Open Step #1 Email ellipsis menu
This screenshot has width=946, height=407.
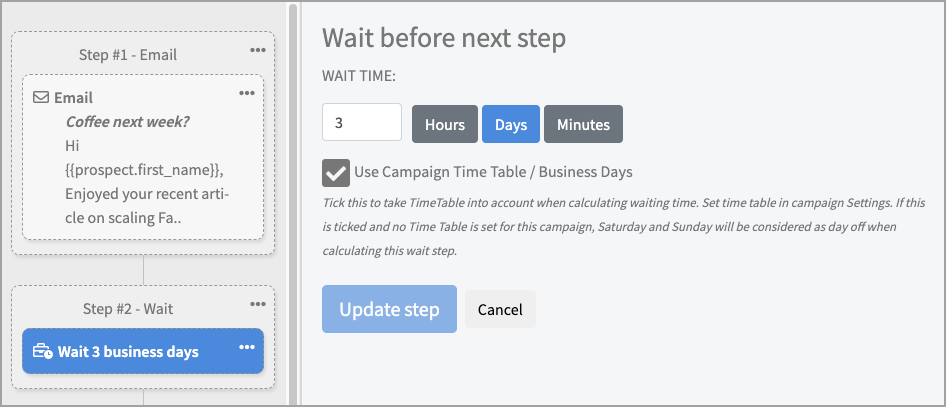[x=258, y=49]
